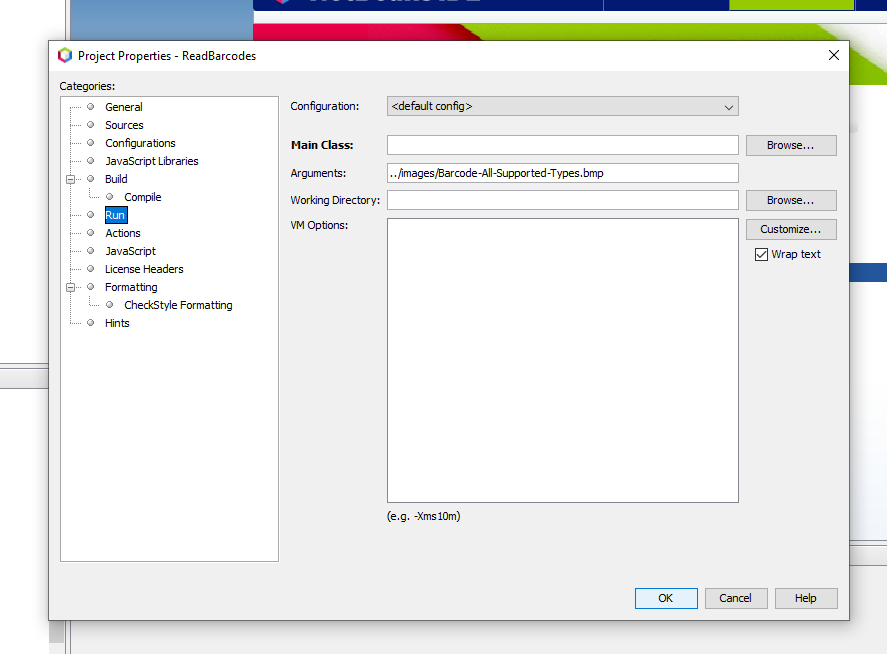
Task: Click inside the Arguments input field
Action: tap(560, 172)
